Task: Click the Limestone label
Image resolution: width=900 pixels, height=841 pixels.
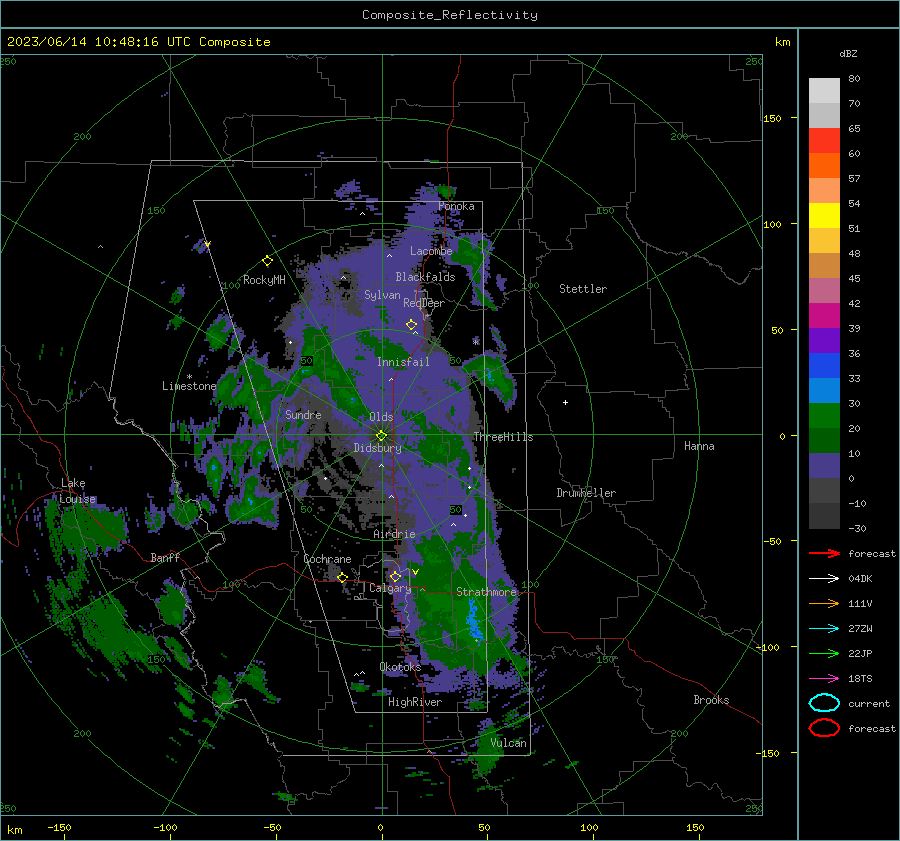Action: [x=189, y=386]
